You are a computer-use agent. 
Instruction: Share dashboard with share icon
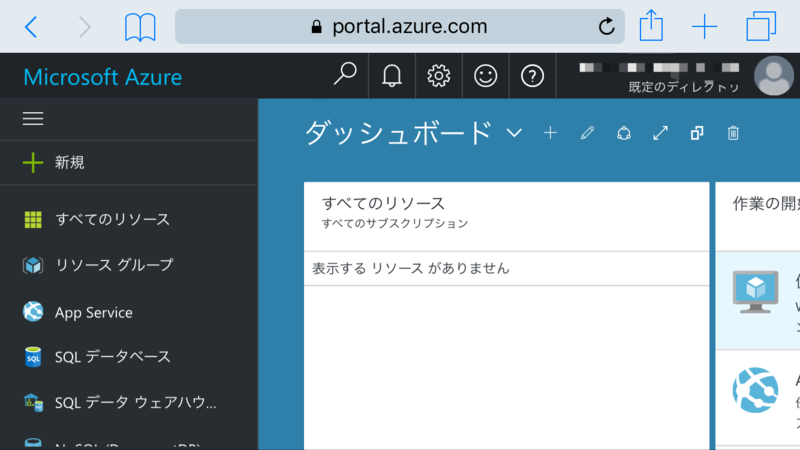pos(624,133)
